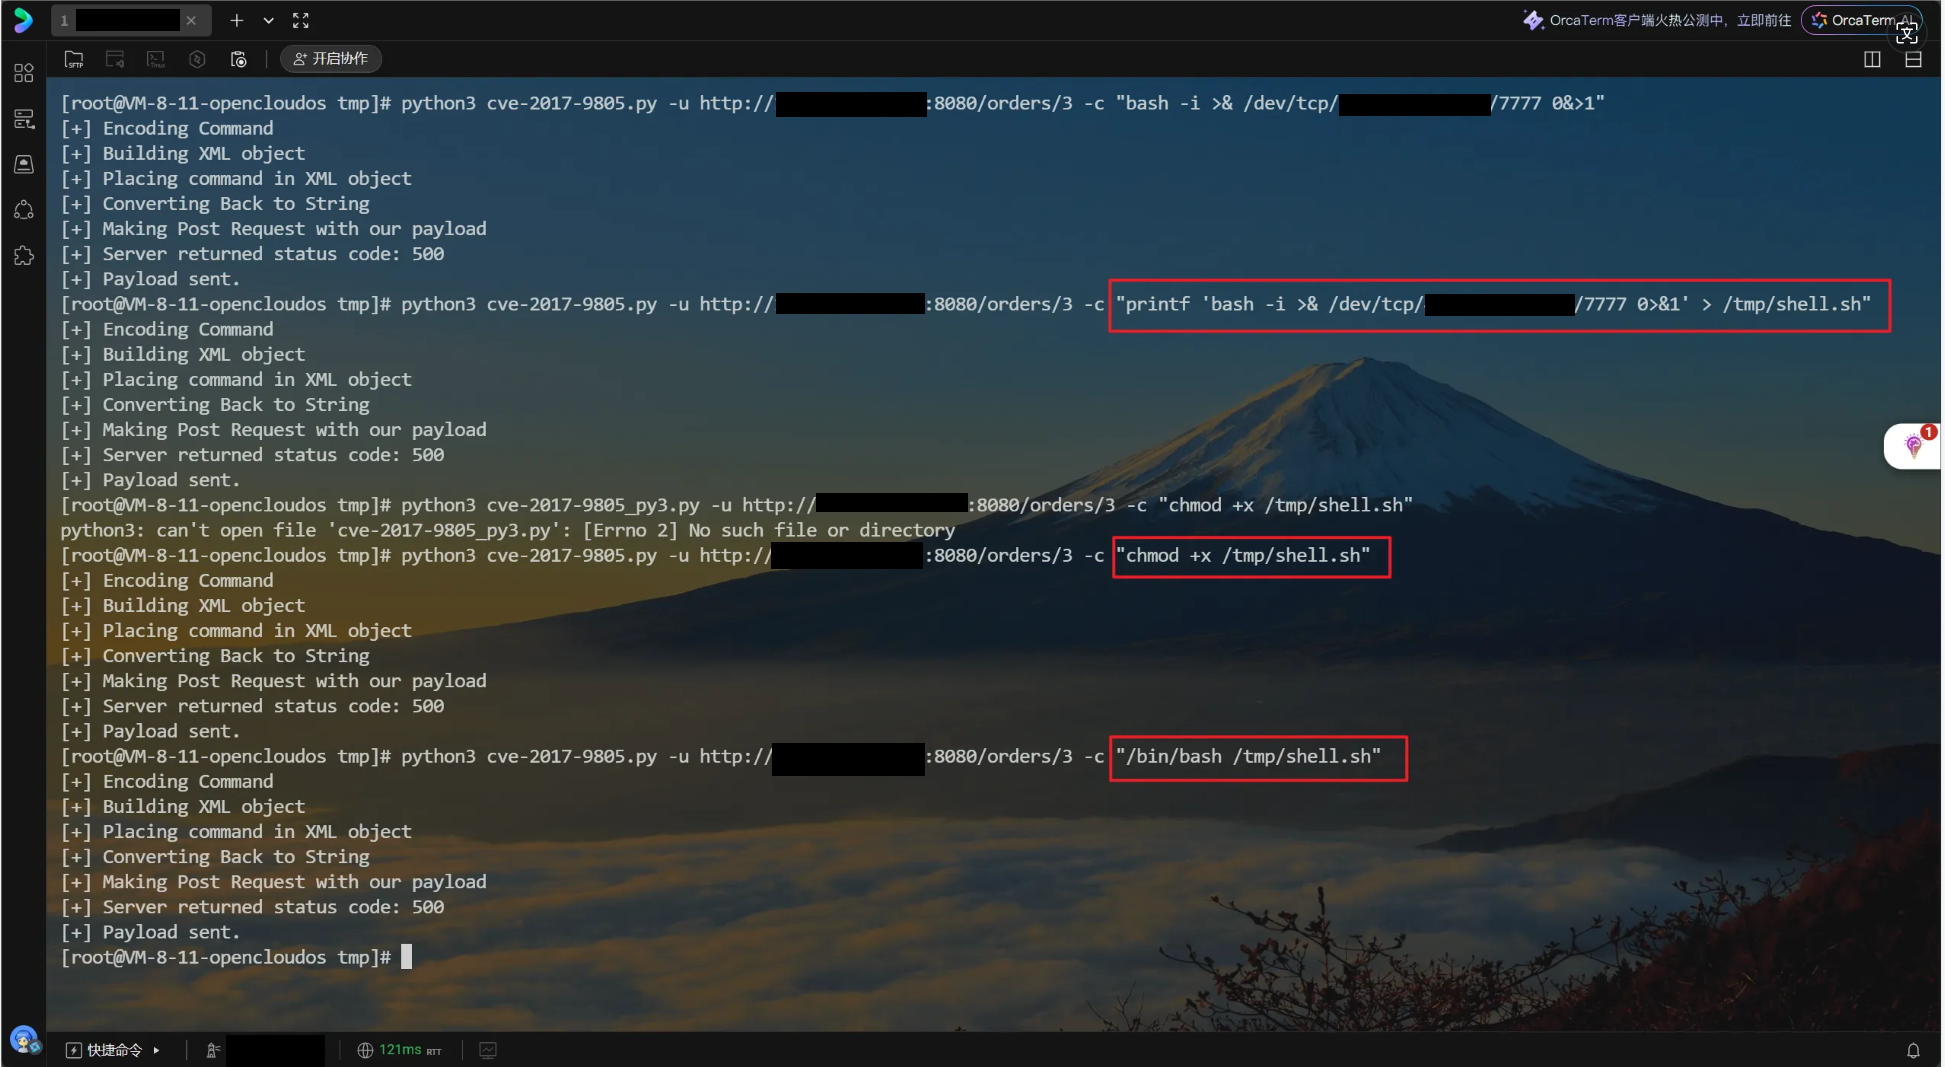Launch the Tmux session toolbar icon
The image size is (1945, 1067).
click(x=156, y=59)
